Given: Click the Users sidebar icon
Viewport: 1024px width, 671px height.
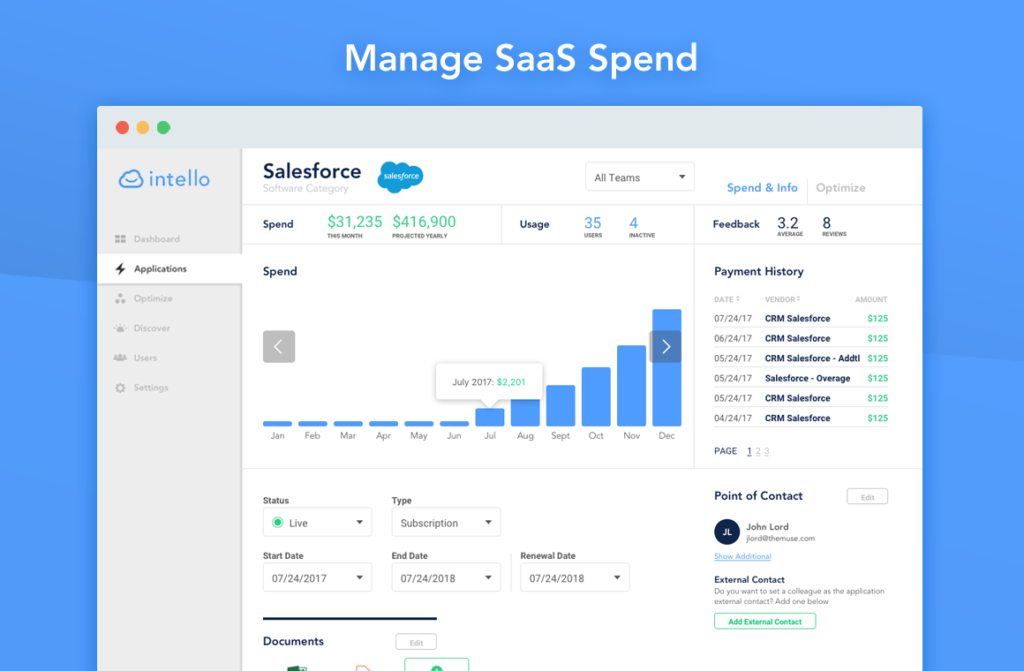Looking at the screenshot, I should pos(120,357).
